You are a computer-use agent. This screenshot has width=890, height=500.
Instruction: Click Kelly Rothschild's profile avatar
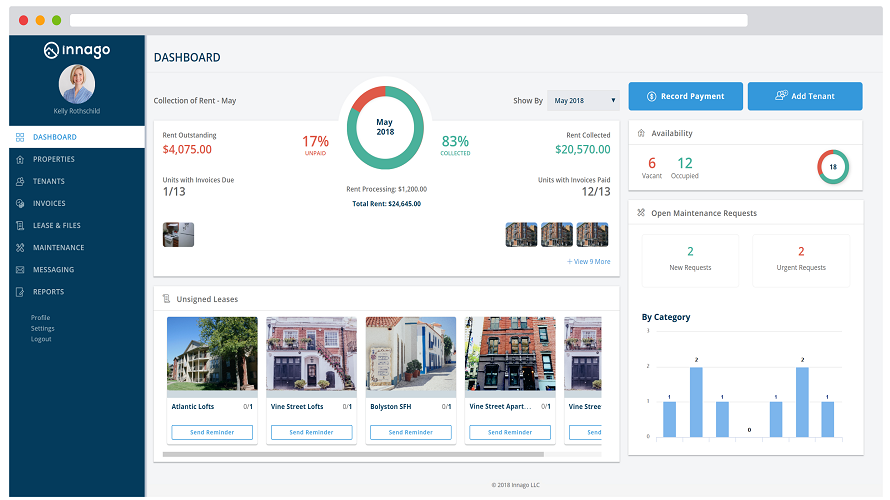pos(77,84)
